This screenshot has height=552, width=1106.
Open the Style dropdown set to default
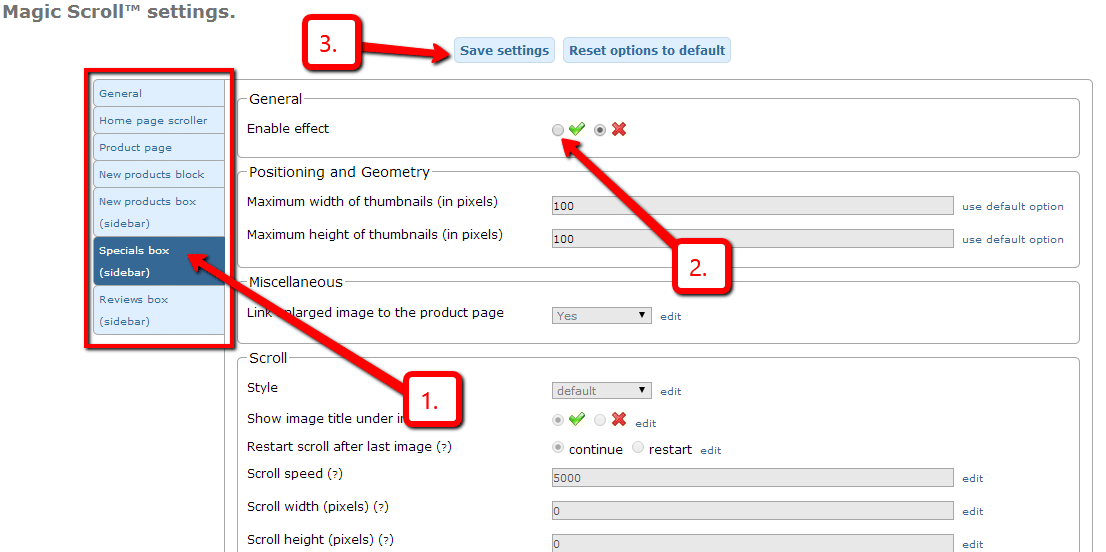tap(602, 391)
